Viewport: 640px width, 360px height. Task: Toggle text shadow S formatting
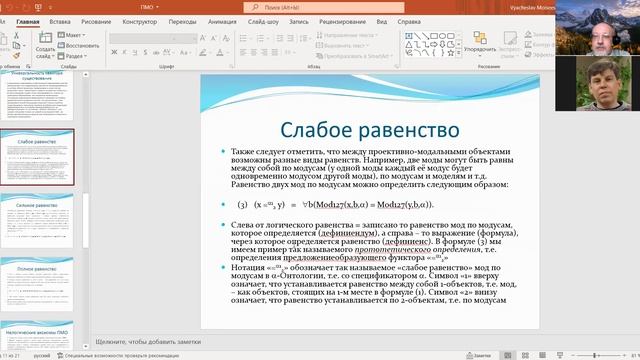[145, 52]
